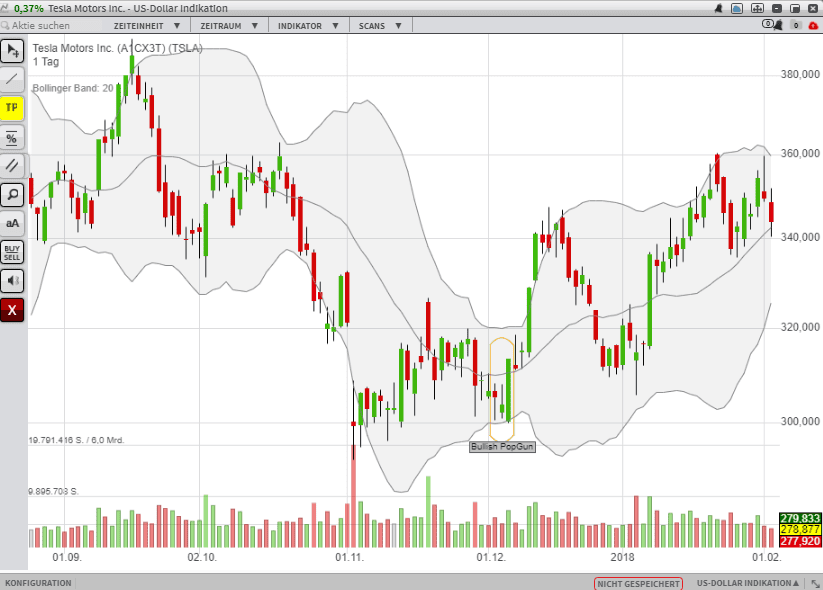This screenshot has height=590, width=823.
Task: Toggle sound with the speaker icon
Action: tap(12, 281)
